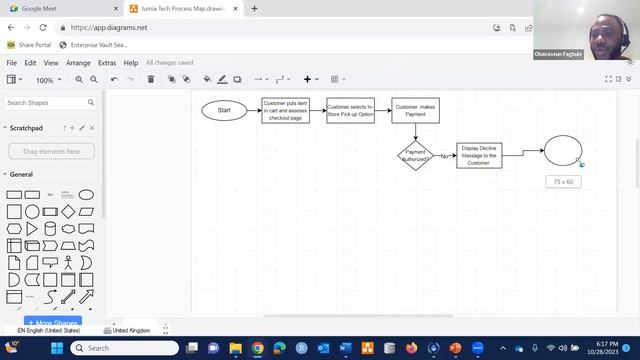Select the Display Decline Message box

(479, 156)
